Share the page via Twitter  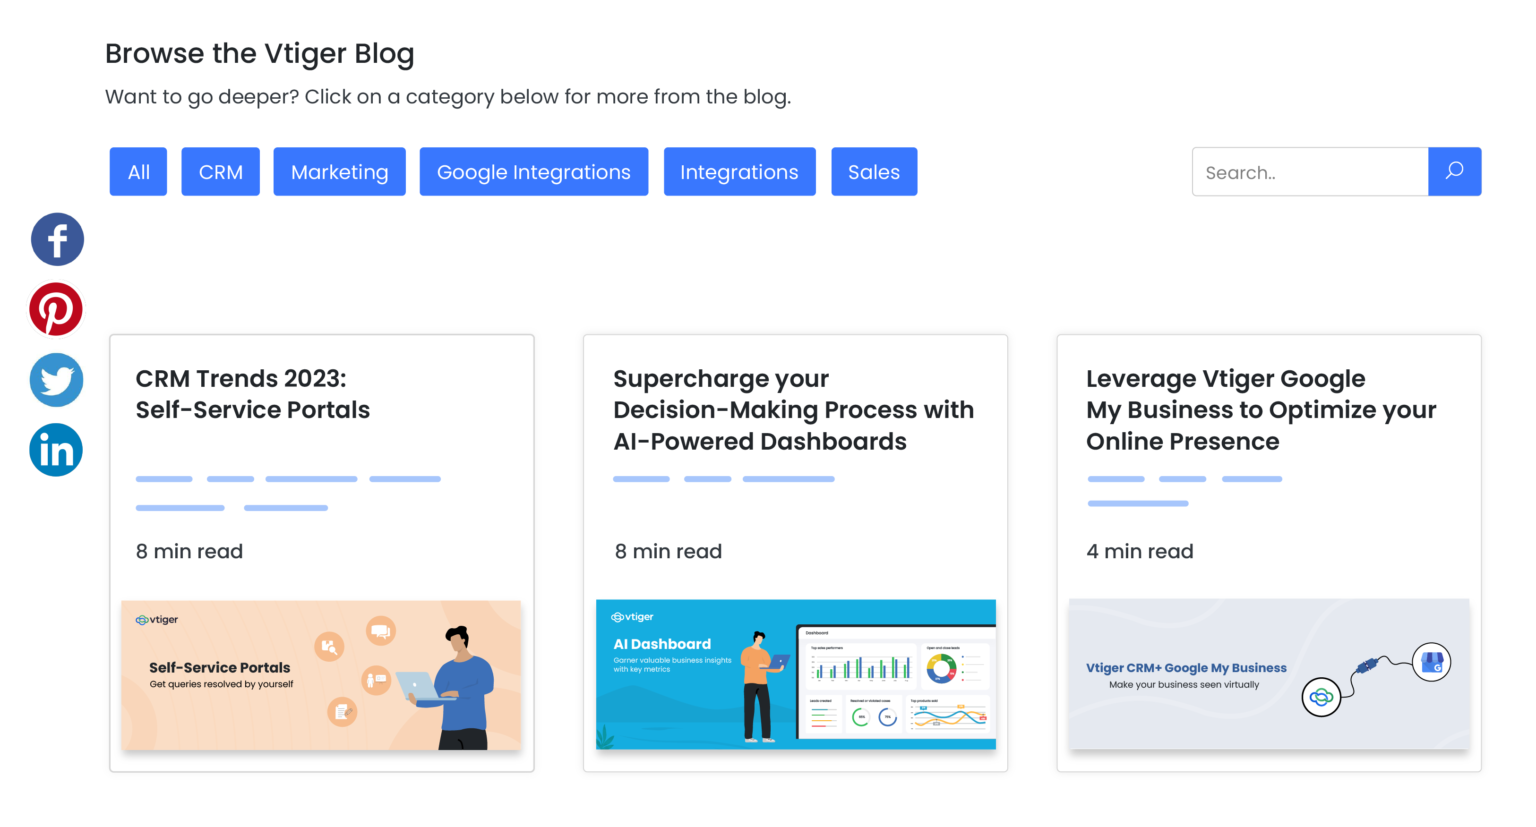56,380
